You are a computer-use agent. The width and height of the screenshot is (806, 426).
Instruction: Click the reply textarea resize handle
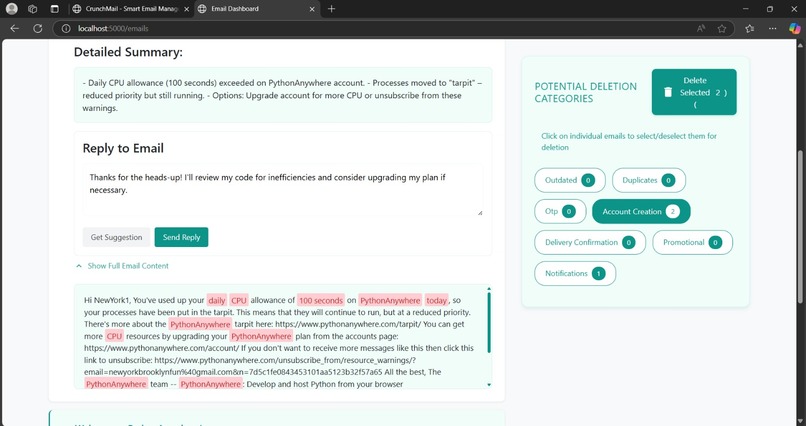pos(480,213)
